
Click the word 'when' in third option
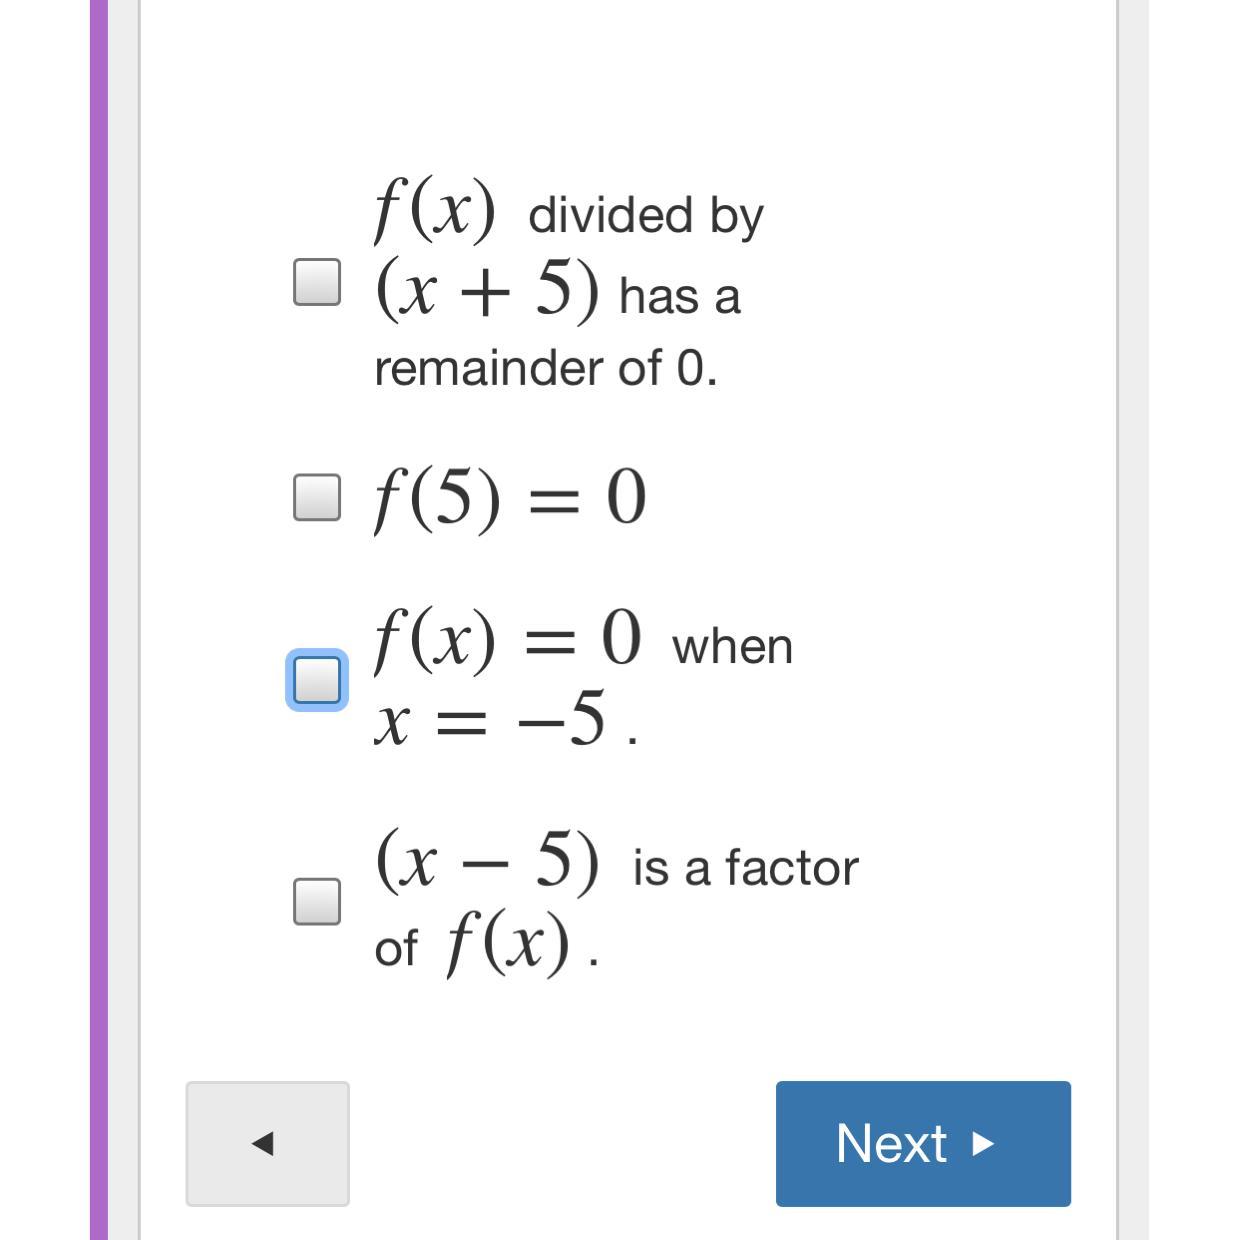(732, 646)
